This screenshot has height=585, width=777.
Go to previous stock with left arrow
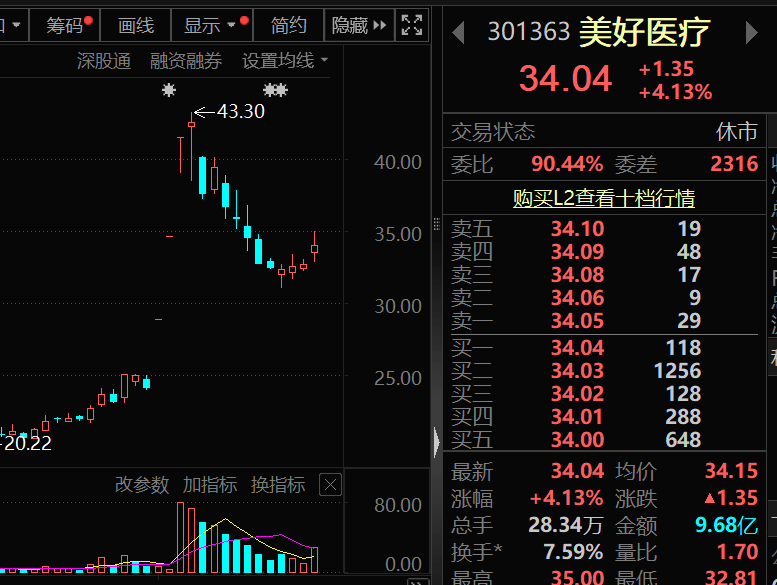click(x=458, y=33)
